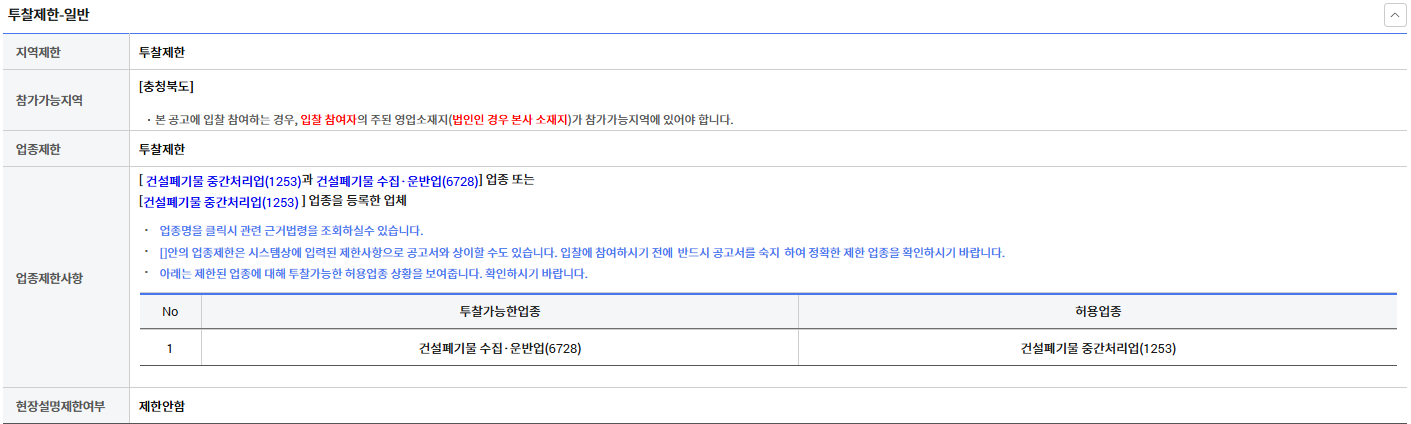Click 중간처리업(1253) cell under 허용업종 column
The width and height of the screenshot is (1411, 424).
[1098, 349]
